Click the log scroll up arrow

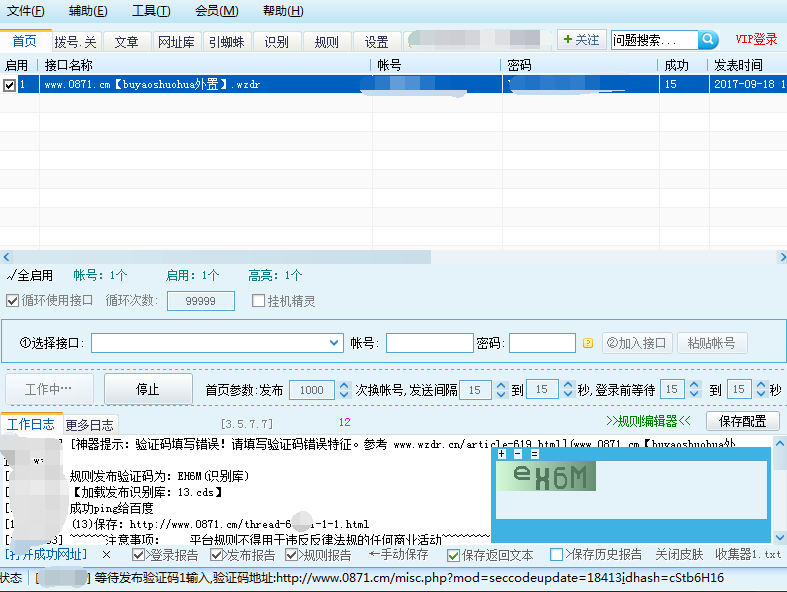point(779,443)
